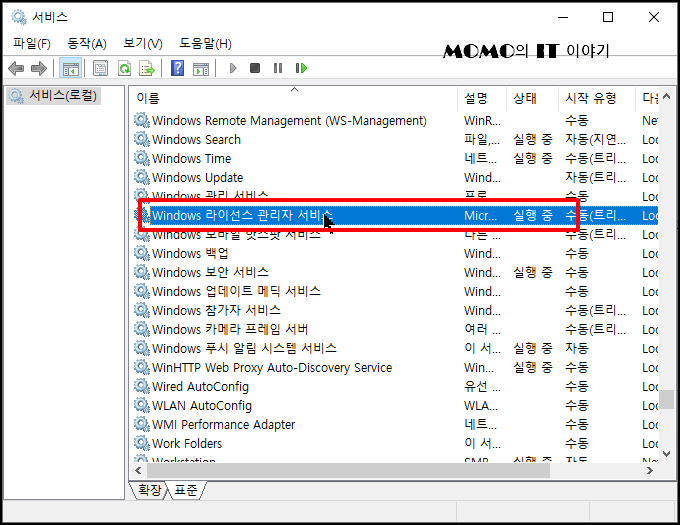Click gear icon of WLAN AutoConfig row
This screenshot has height=525, width=680.
(141, 405)
